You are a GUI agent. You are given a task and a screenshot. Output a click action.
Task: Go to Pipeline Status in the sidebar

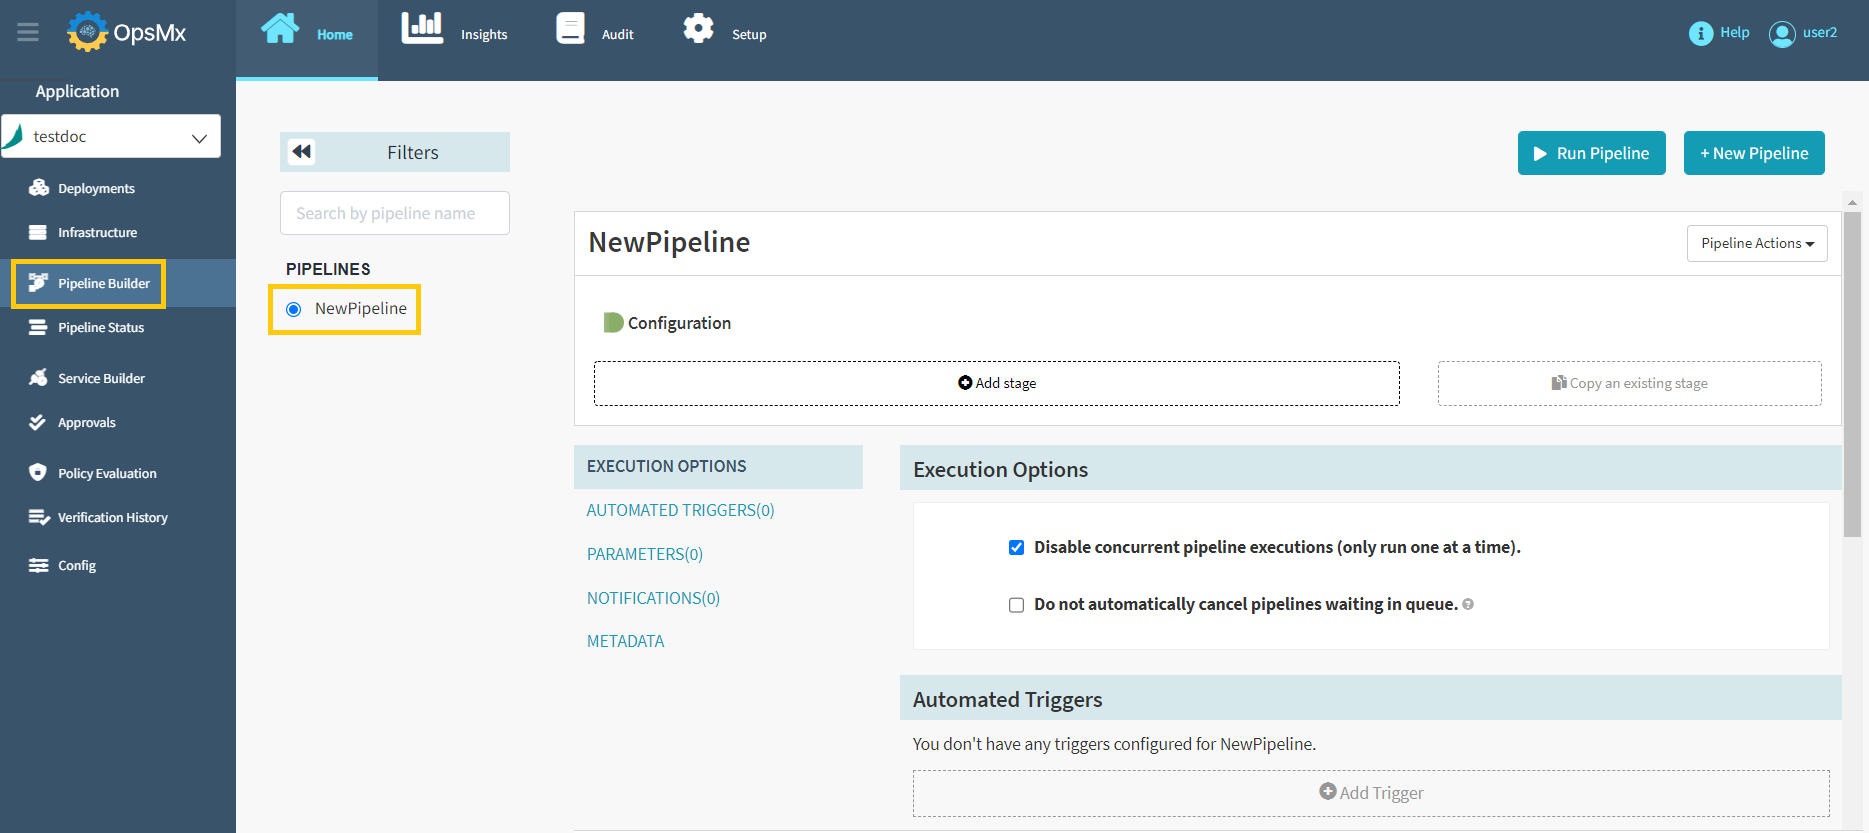100,328
